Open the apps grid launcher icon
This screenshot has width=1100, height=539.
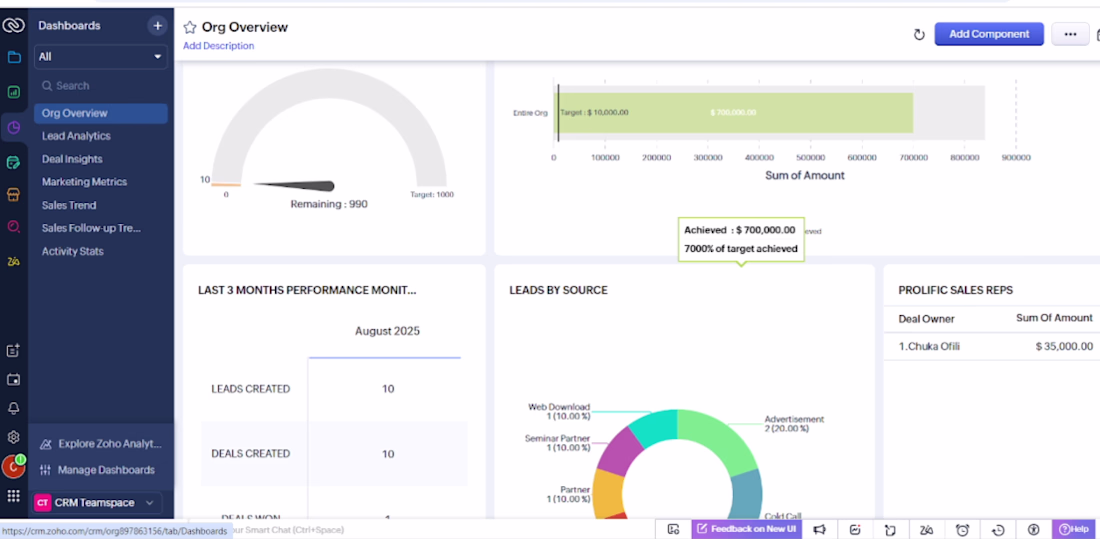point(13,496)
